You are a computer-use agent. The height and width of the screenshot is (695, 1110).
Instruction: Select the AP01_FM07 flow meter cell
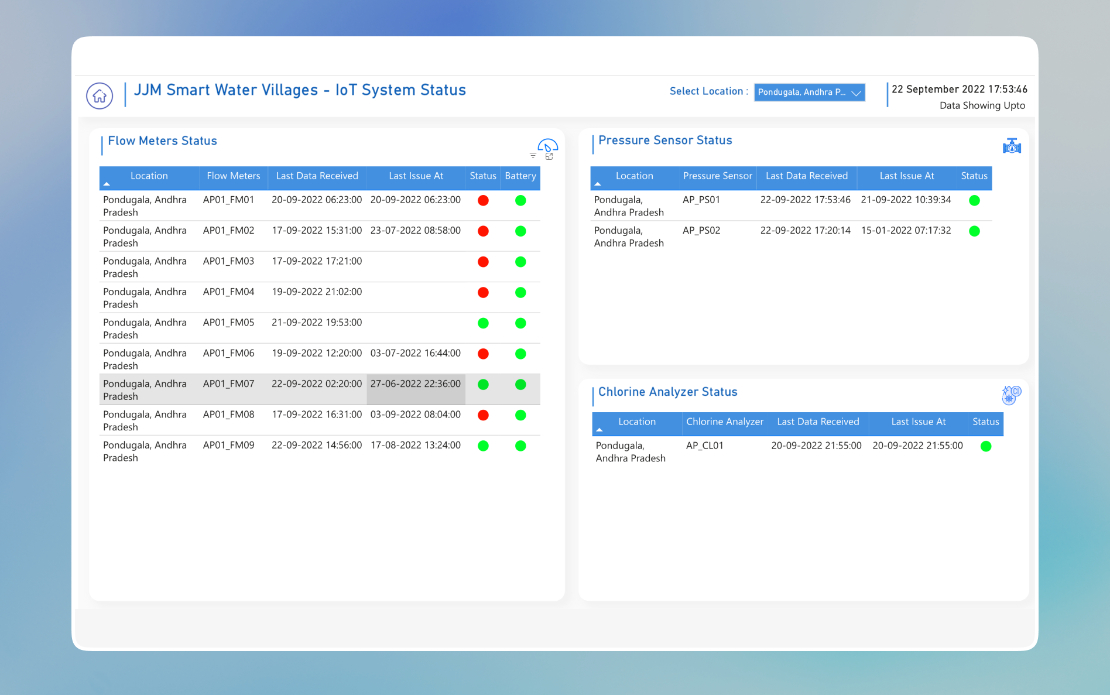point(229,384)
